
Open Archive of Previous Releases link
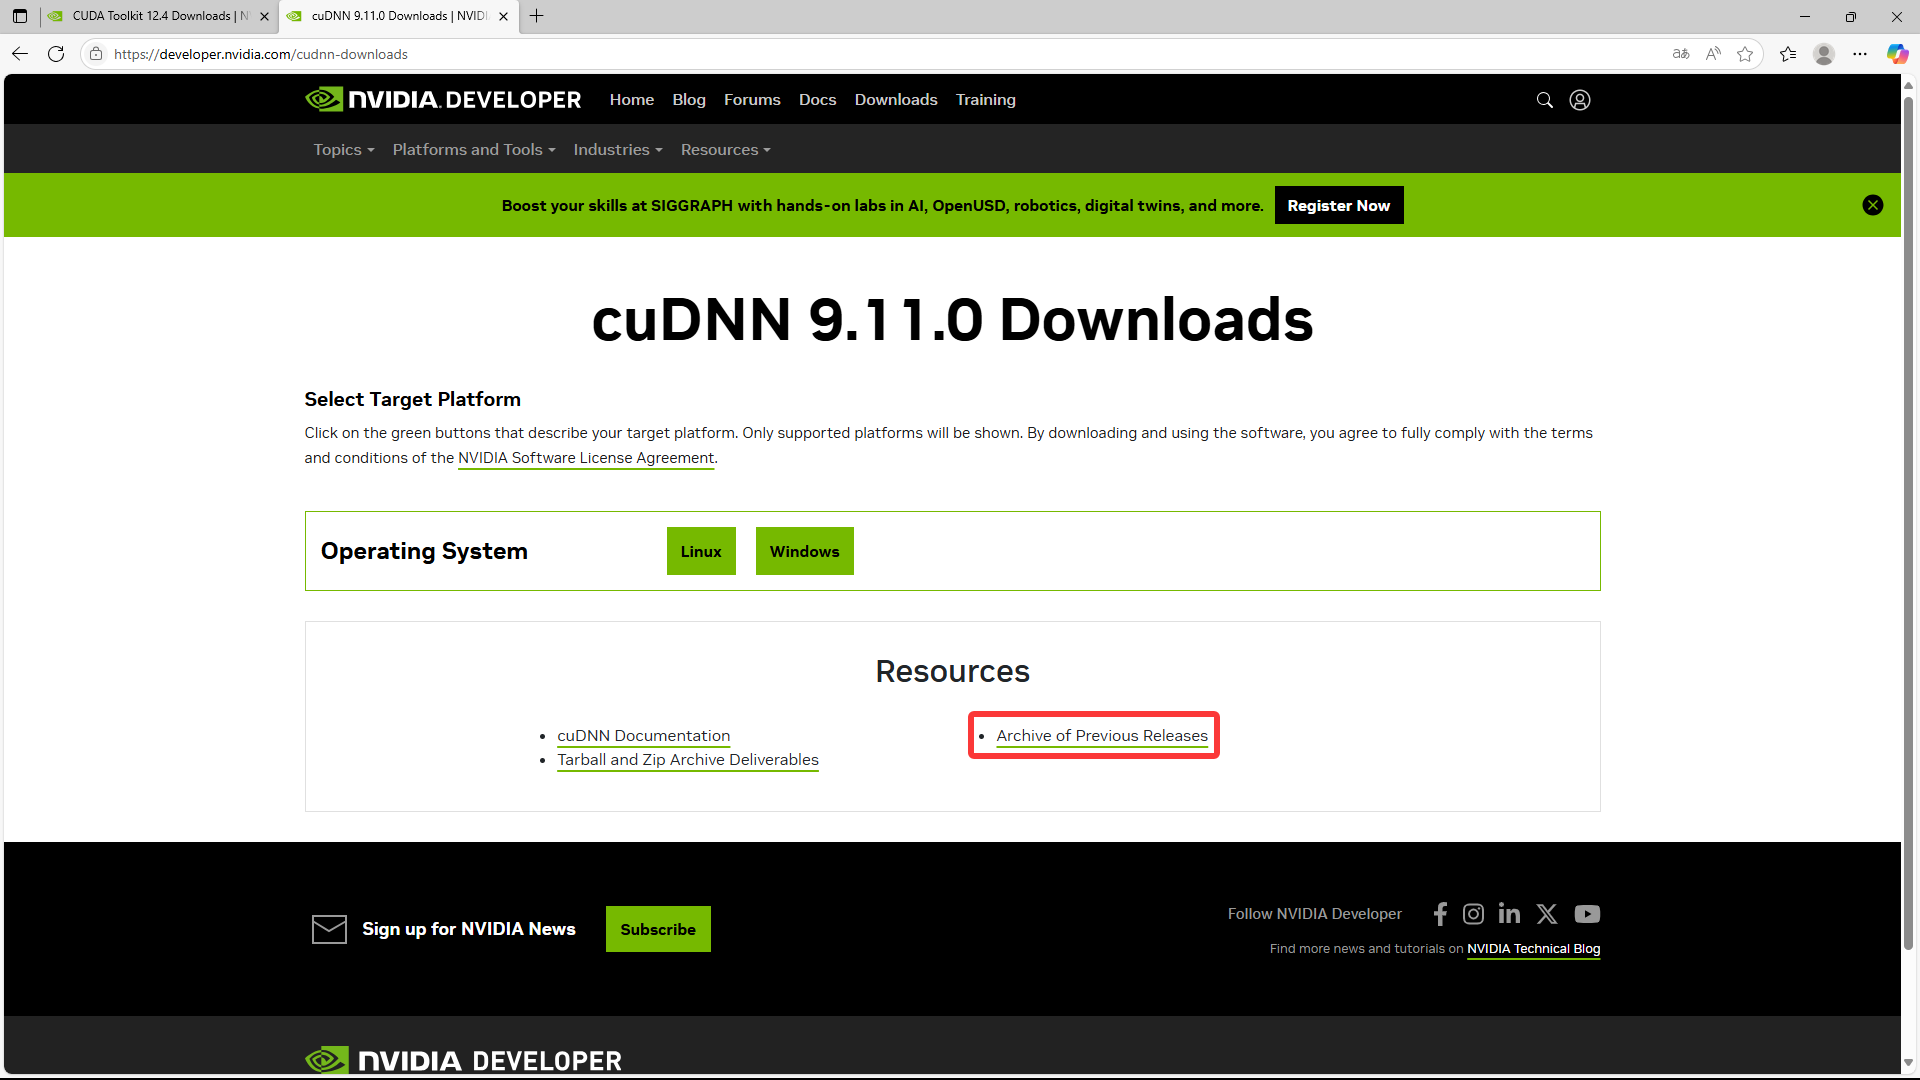pyautogui.click(x=1102, y=736)
